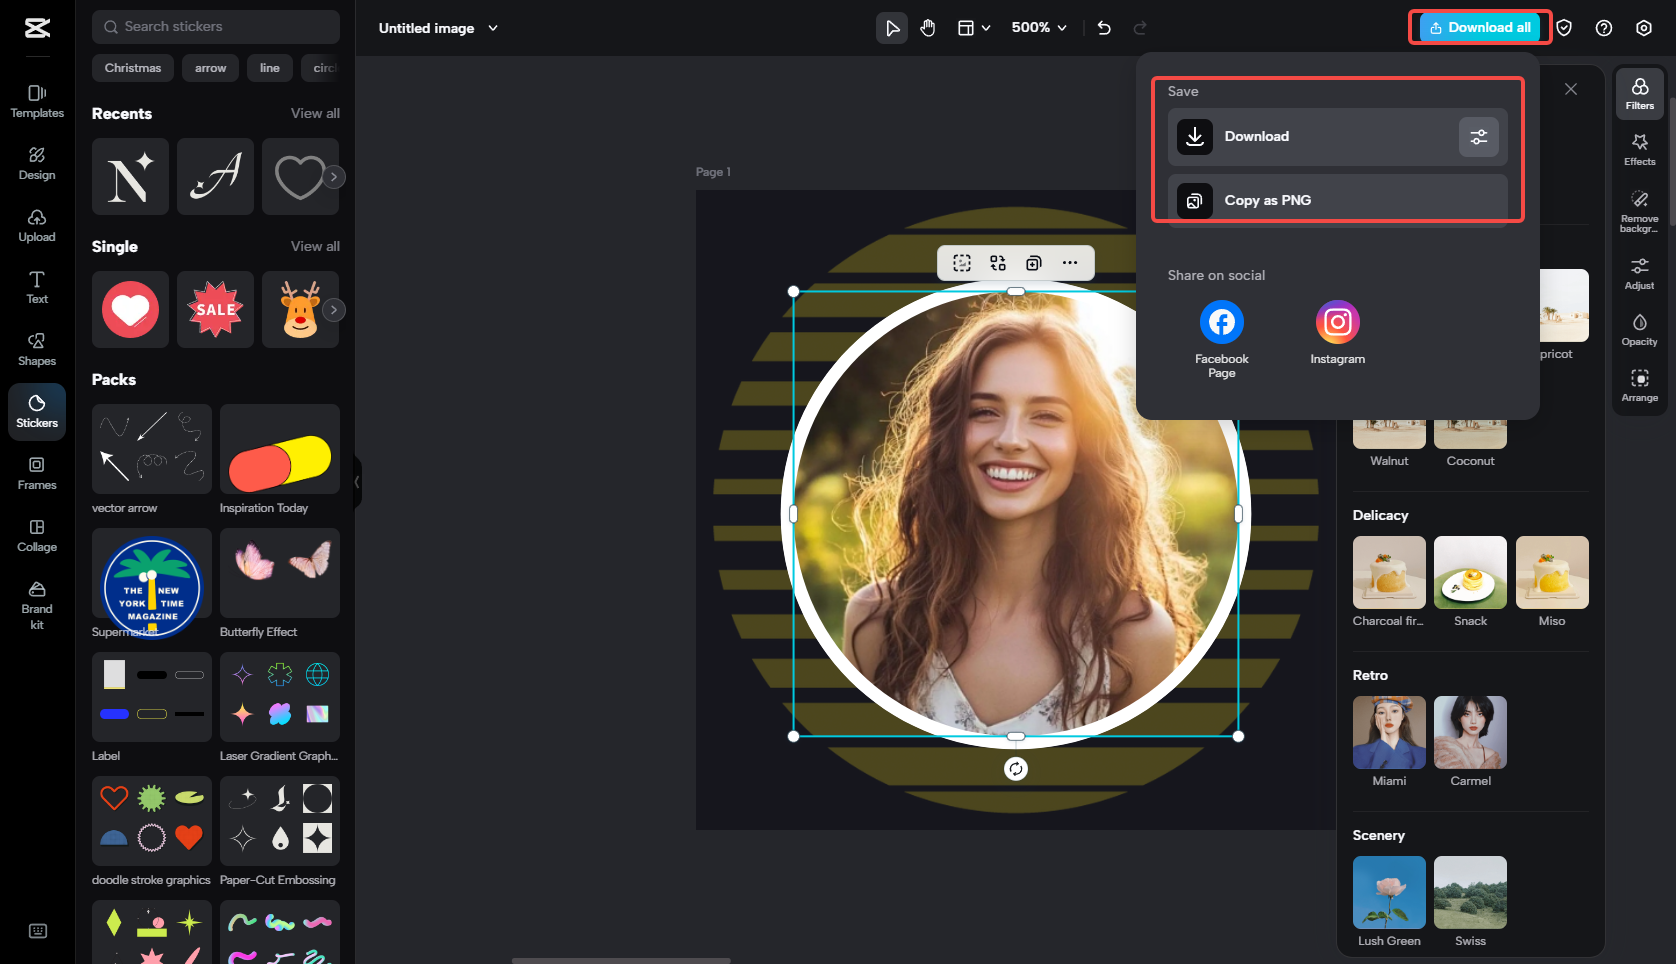This screenshot has width=1676, height=964.
Task: Open the Effects panel
Action: click(1639, 149)
